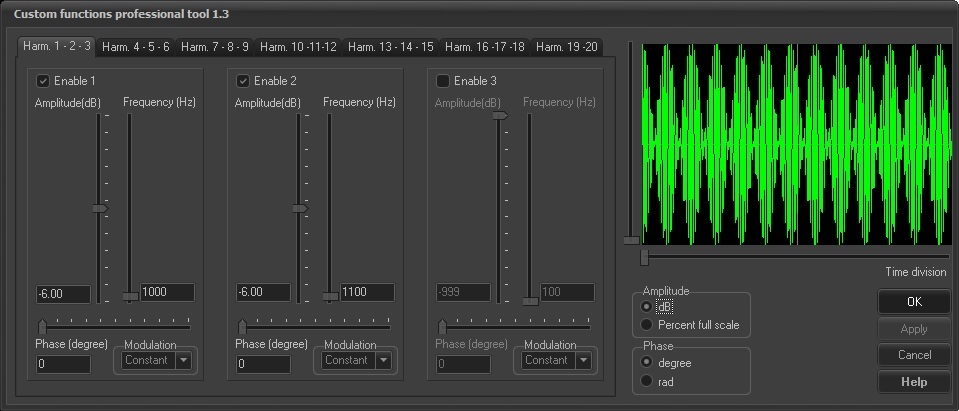The width and height of the screenshot is (959, 411).
Task: Click harmonic 3 frequency slider thumb
Action: [530, 301]
